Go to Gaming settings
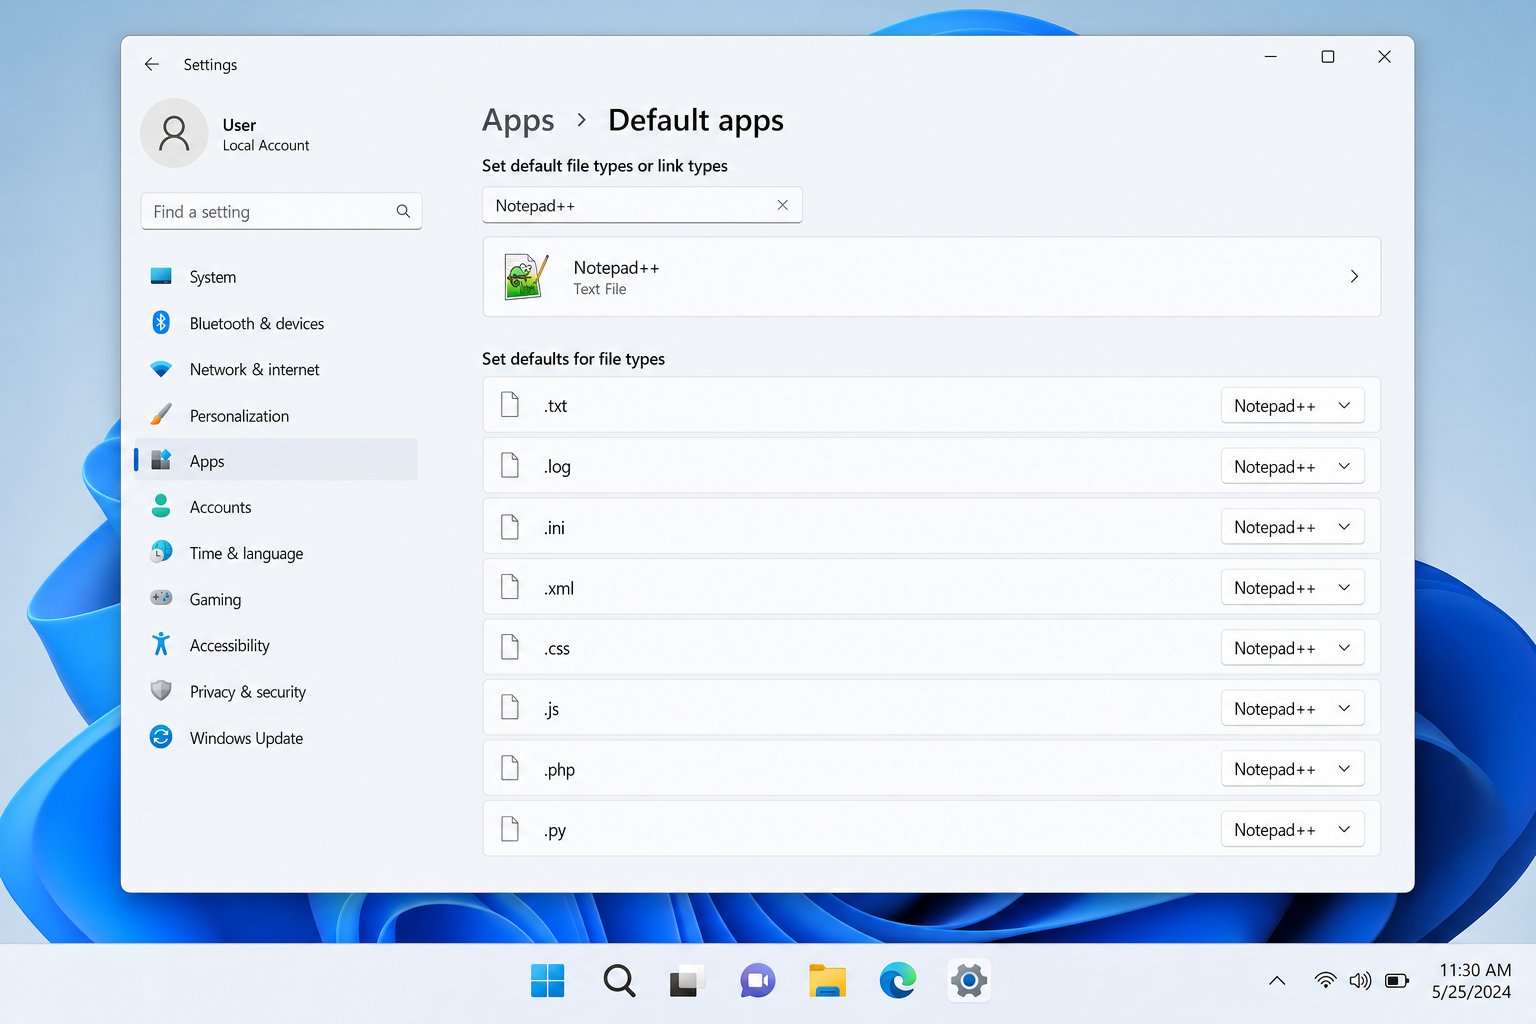This screenshot has height=1024, width=1536. [276, 599]
